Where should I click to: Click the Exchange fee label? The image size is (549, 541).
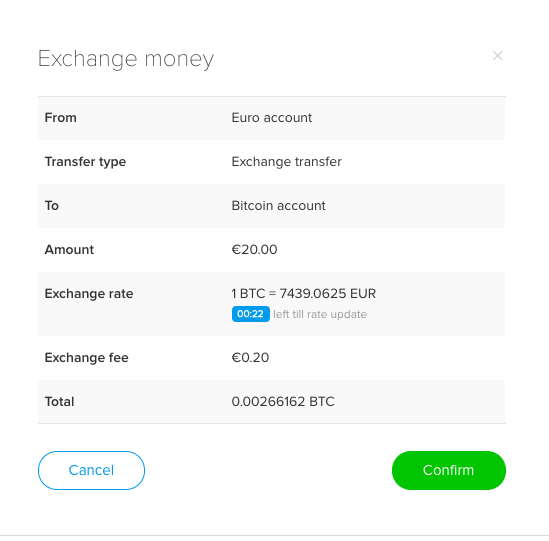(86, 358)
